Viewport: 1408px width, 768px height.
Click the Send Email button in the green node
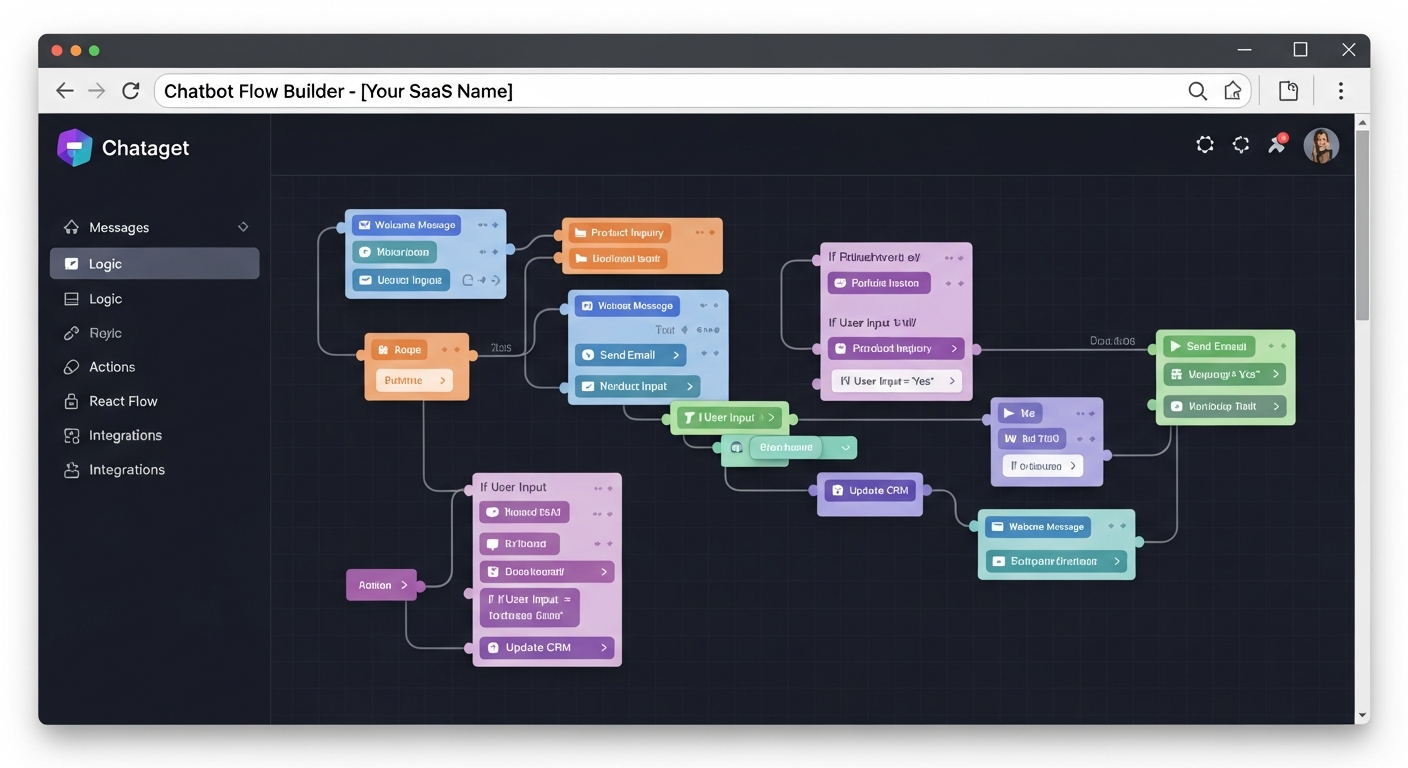(x=1209, y=346)
